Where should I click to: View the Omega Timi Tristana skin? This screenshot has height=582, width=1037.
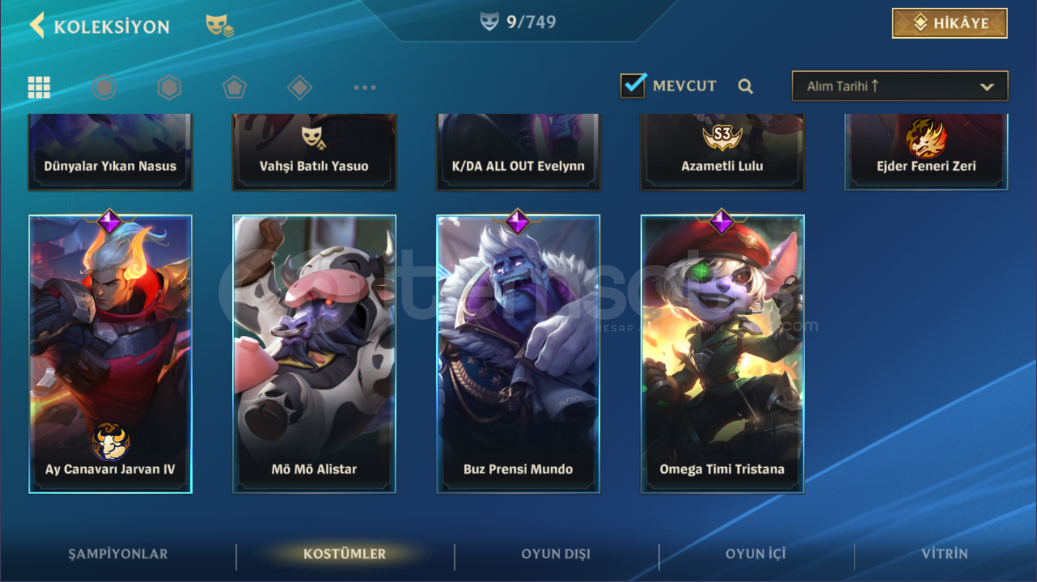[x=722, y=354]
